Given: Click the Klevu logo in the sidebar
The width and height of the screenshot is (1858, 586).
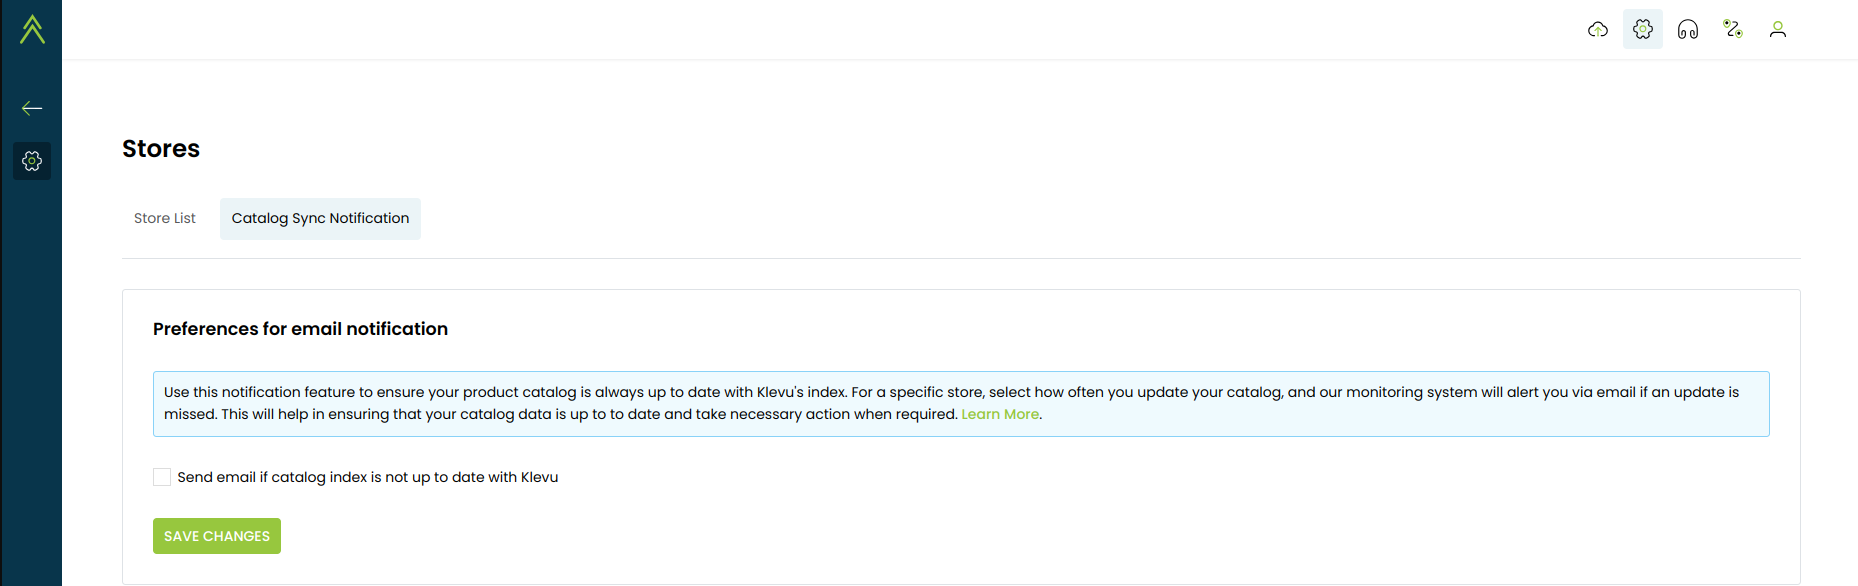Looking at the screenshot, I should [32, 29].
